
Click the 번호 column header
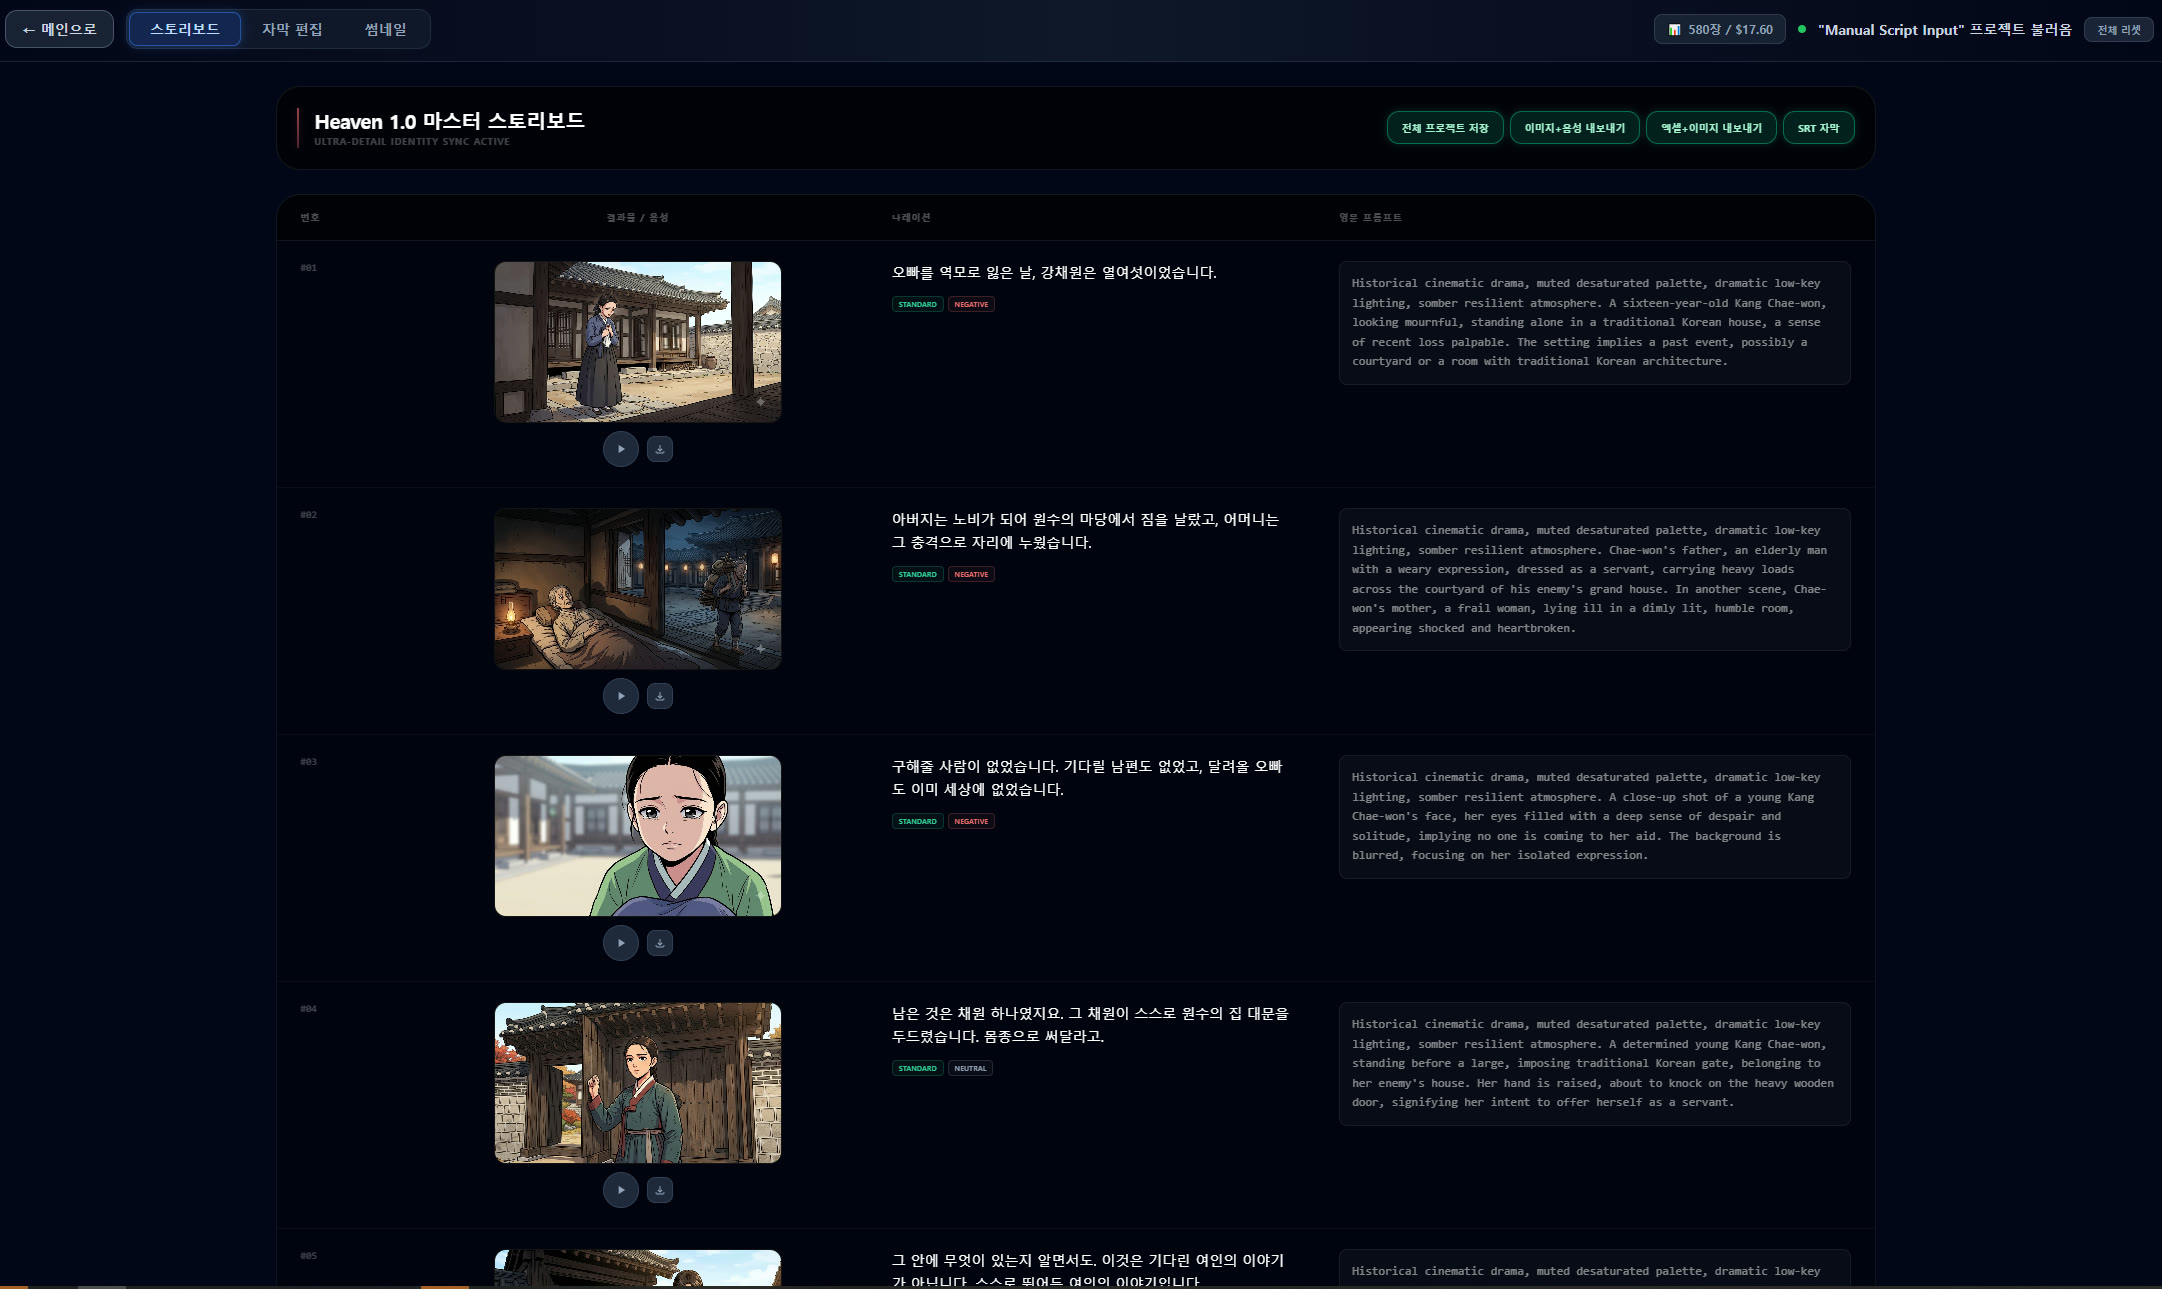(310, 217)
